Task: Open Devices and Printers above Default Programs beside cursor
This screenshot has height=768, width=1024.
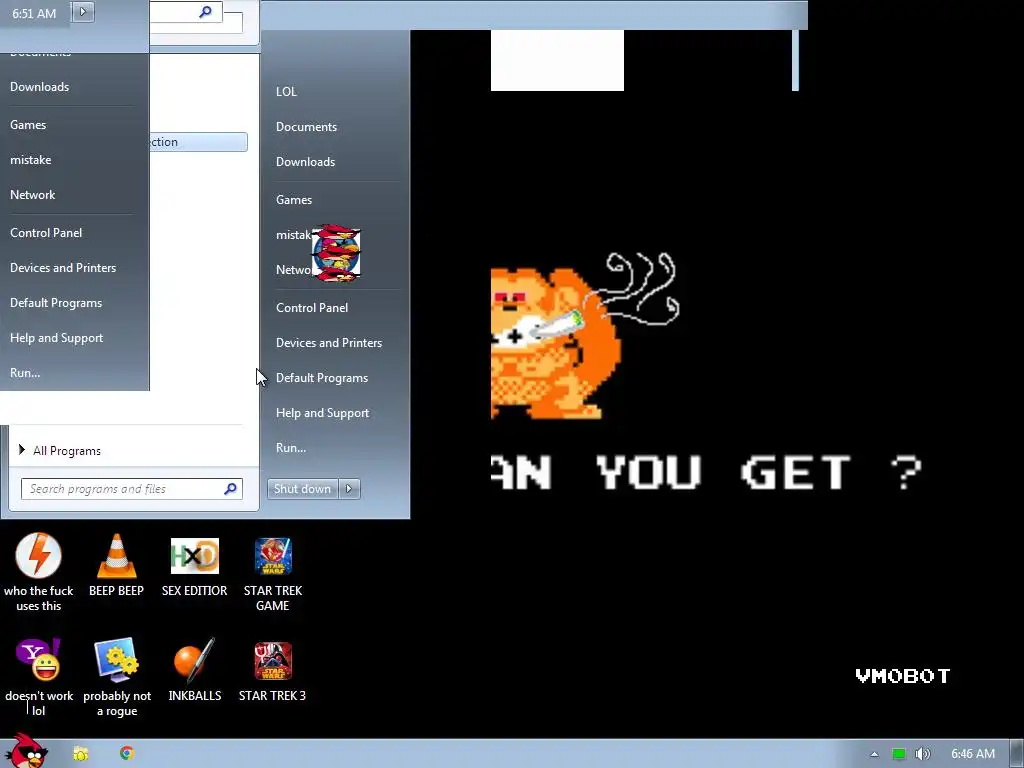Action: [328, 343]
